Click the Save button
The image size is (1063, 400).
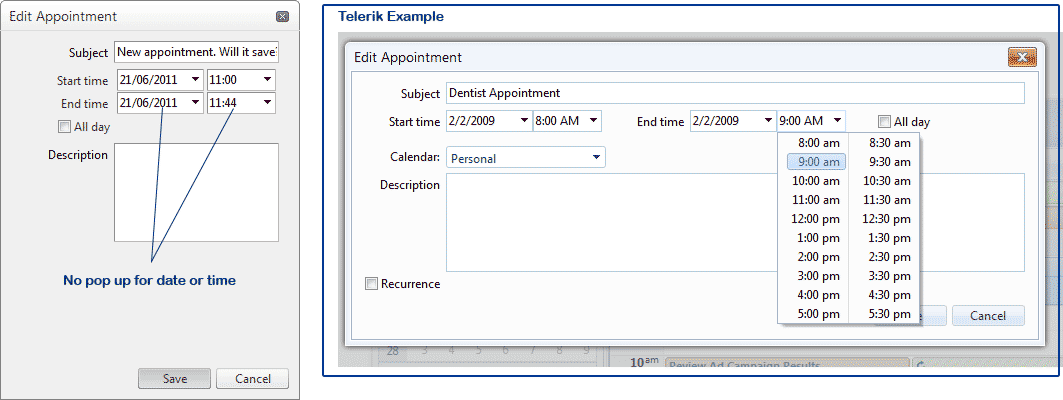tap(175, 379)
